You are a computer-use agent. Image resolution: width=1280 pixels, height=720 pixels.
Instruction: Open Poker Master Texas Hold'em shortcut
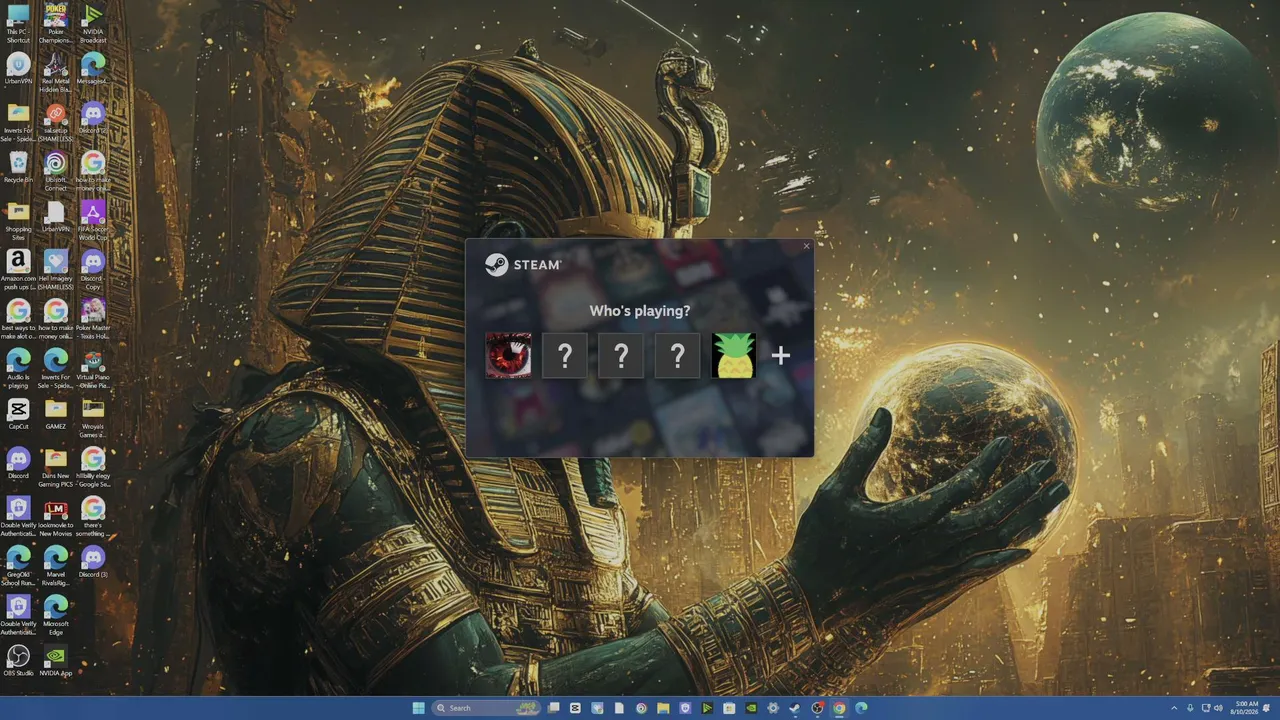tap(93, 319)
